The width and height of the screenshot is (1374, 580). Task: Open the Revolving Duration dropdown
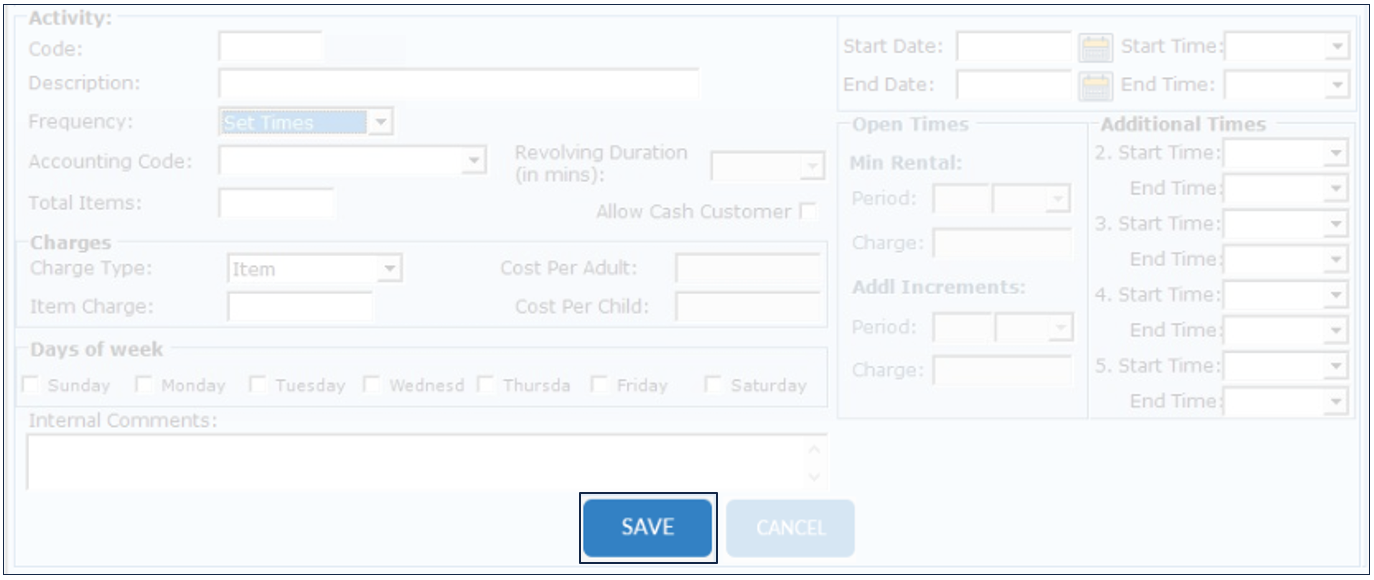click(x=811, y=167)
